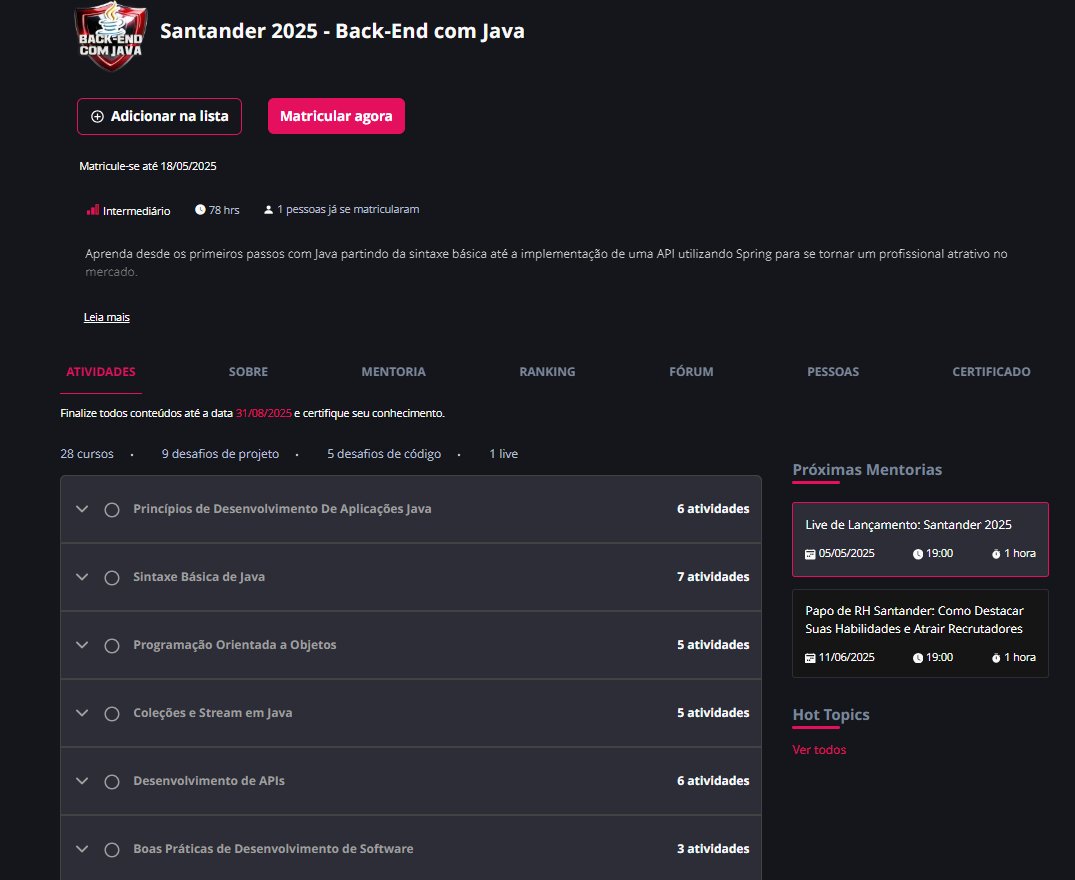Screen dimensions: 1075x880
Task: Click 3 atividades in Boas Práticas row
Action: click(x=713, y=848)
